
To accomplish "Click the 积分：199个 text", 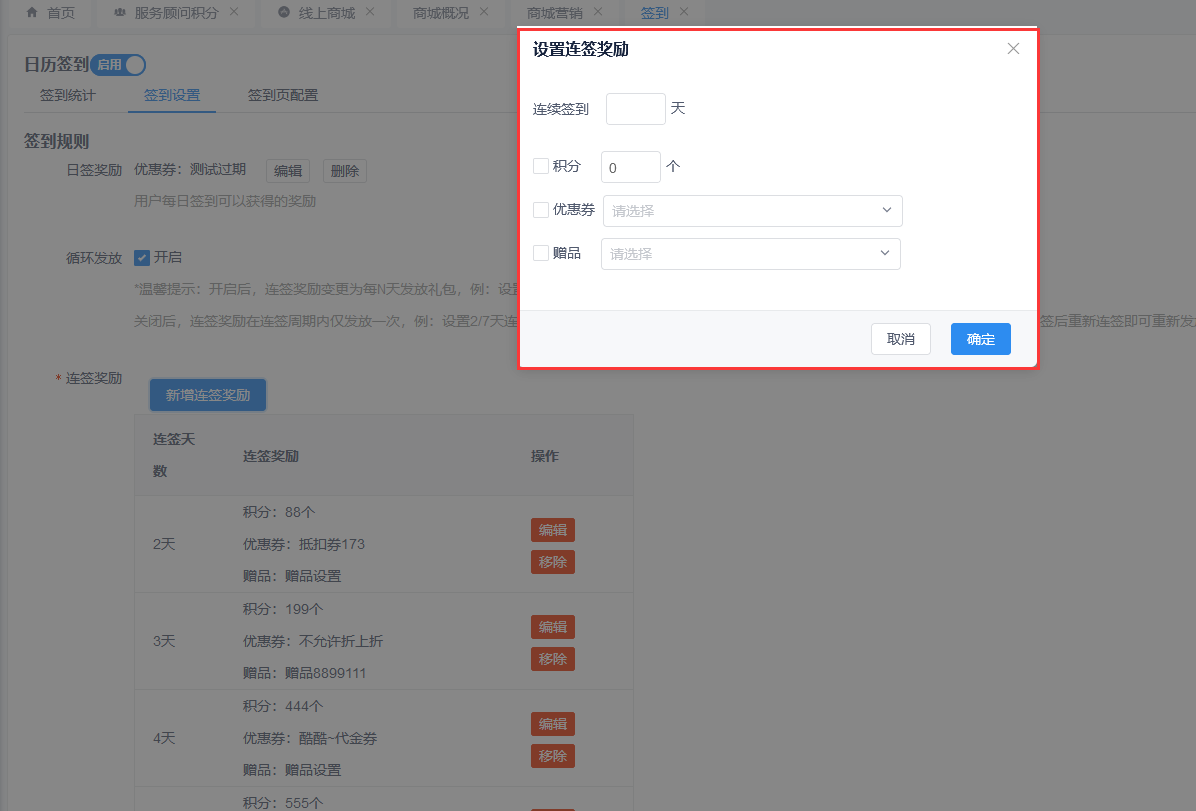I will [283, 609].
